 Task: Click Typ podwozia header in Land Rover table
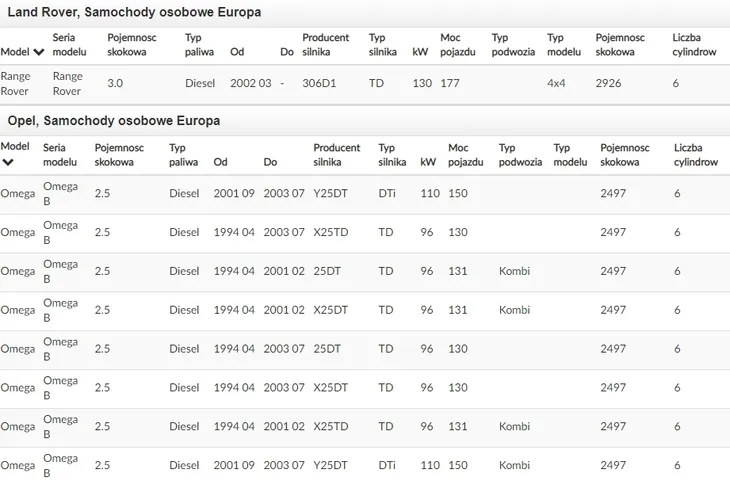point(513,45)
